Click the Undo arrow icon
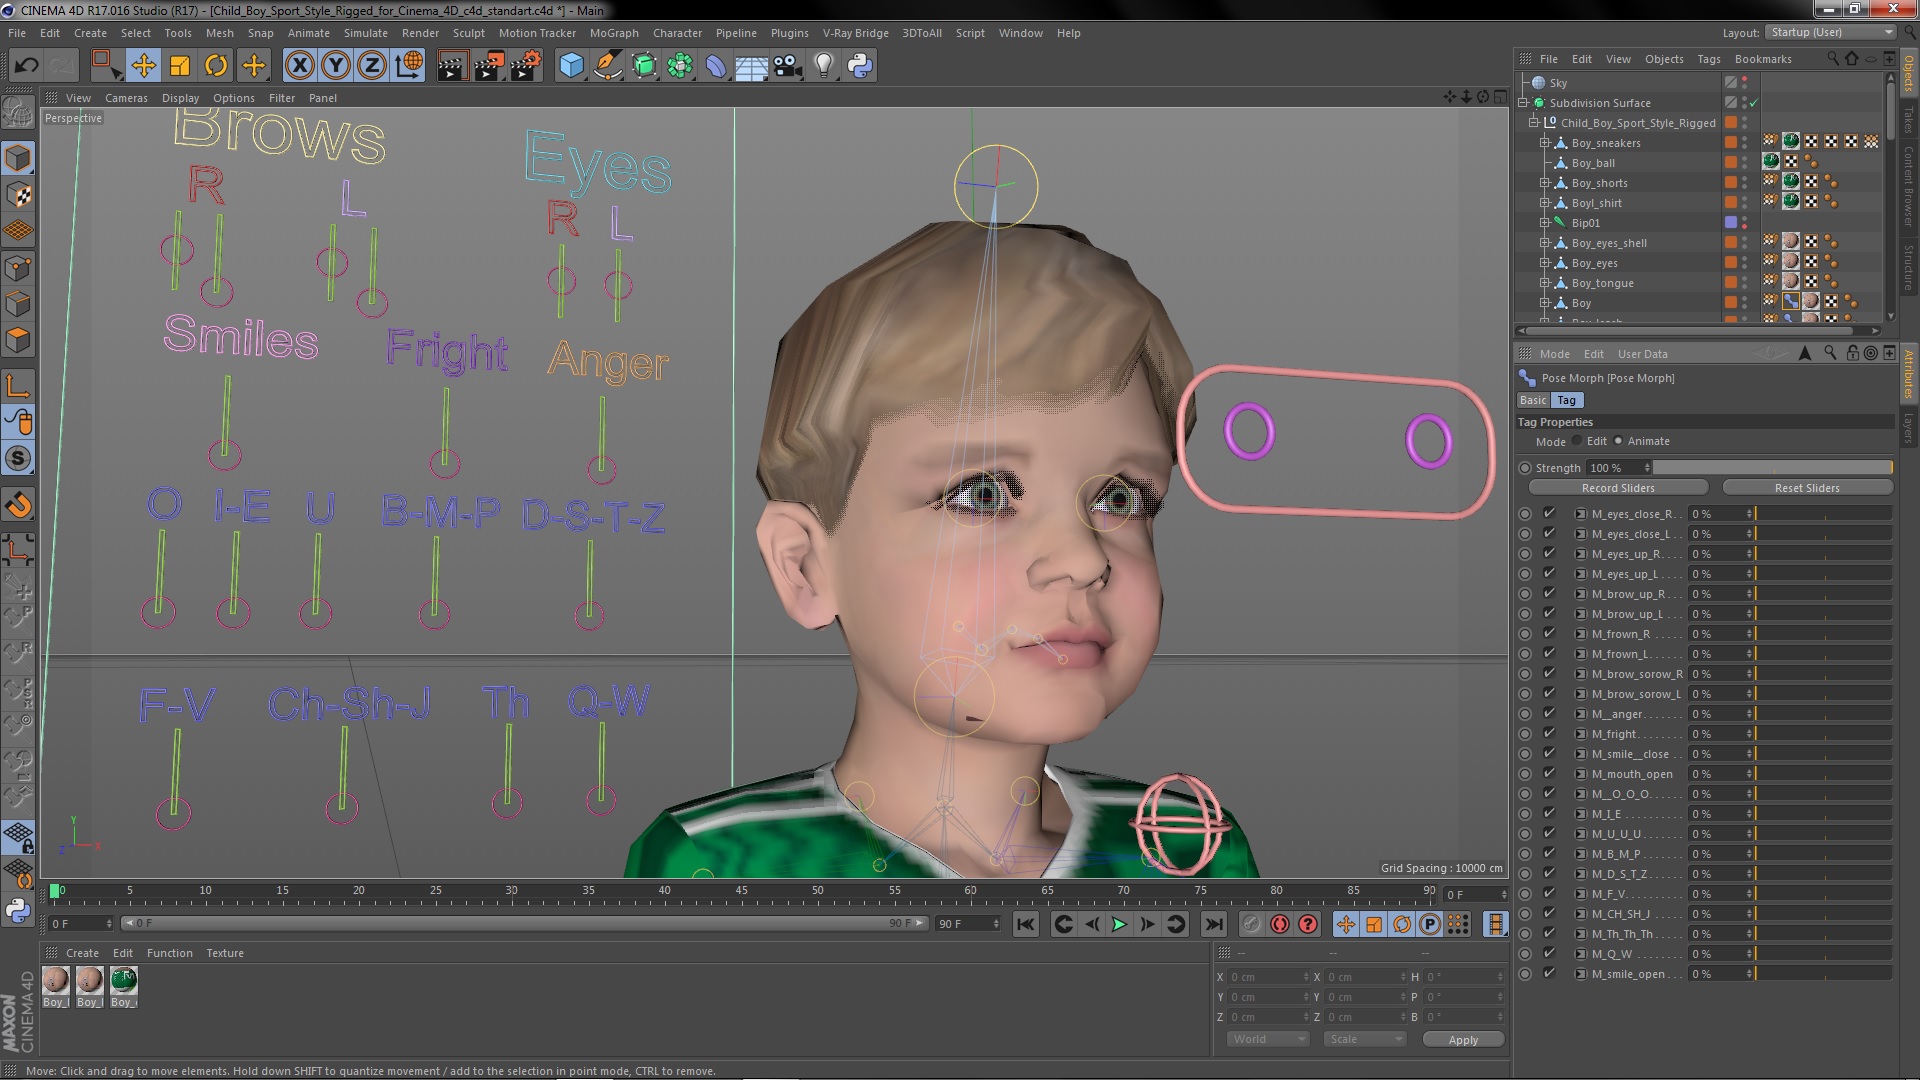Screen dimensions: 1920x1080 point(26,66)
